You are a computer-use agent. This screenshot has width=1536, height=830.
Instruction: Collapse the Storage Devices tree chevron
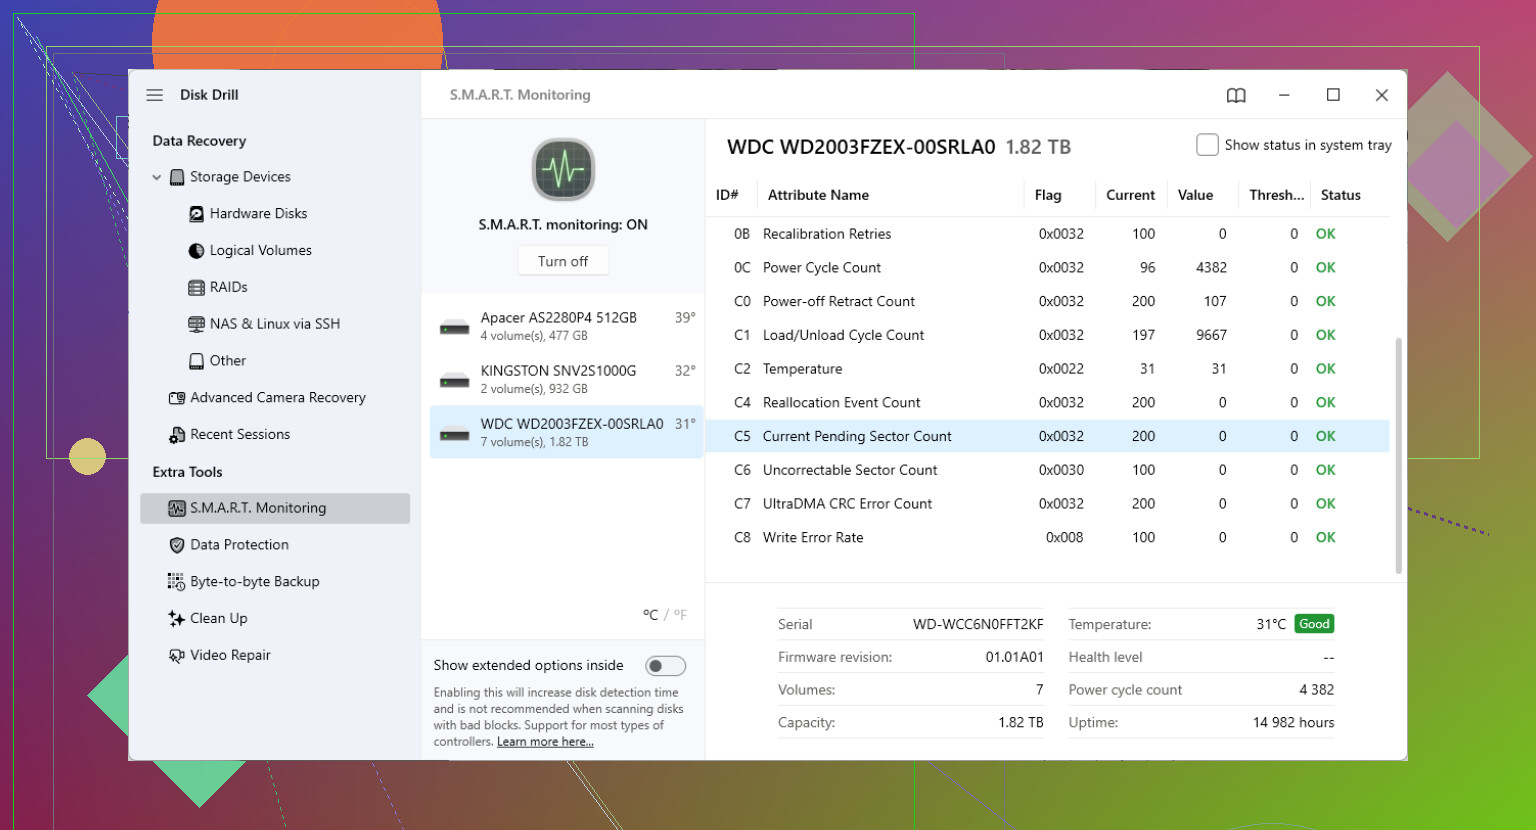157,177
